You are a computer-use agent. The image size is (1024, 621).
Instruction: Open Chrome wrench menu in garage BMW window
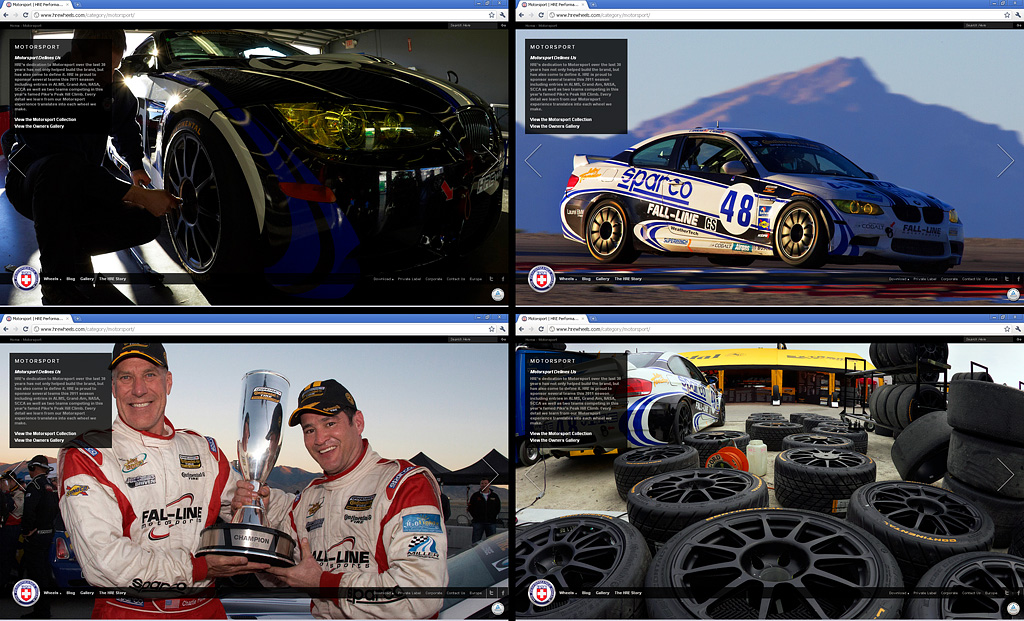502,14
